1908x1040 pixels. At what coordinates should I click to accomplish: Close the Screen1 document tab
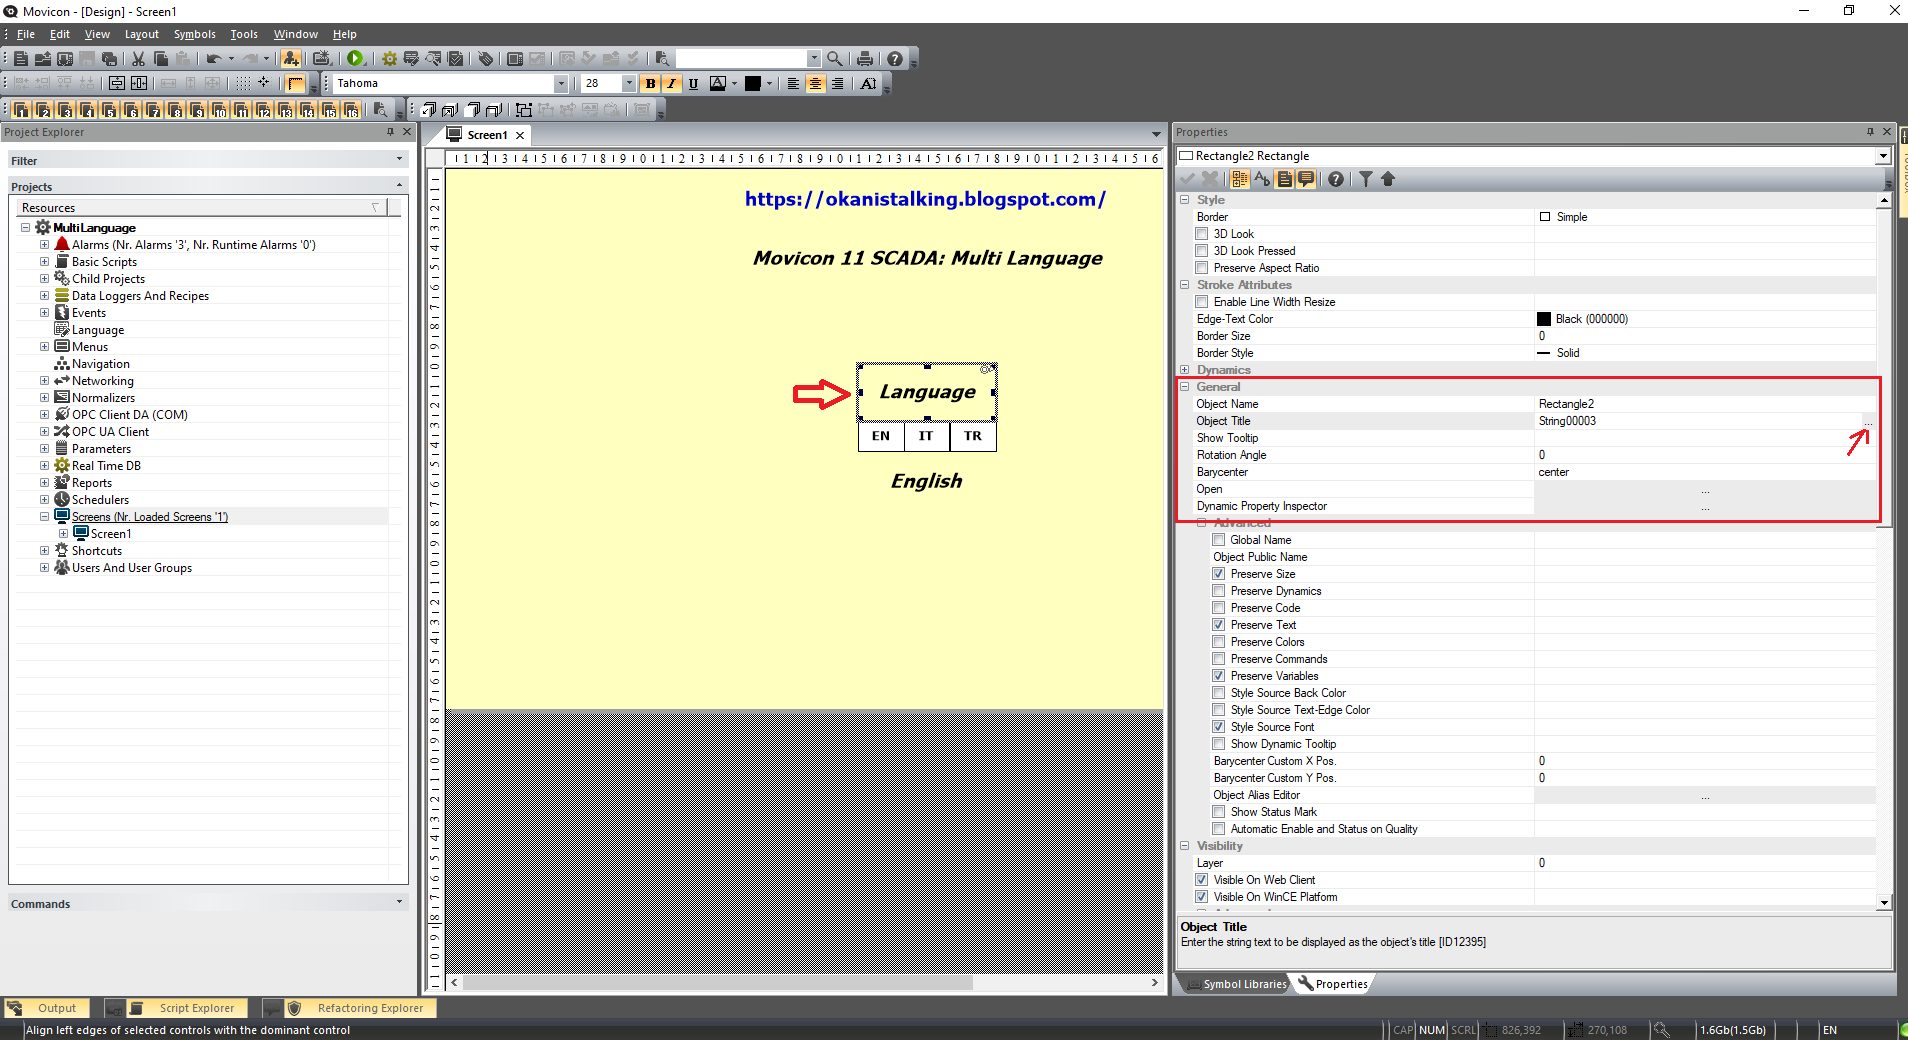coord(520,135)
